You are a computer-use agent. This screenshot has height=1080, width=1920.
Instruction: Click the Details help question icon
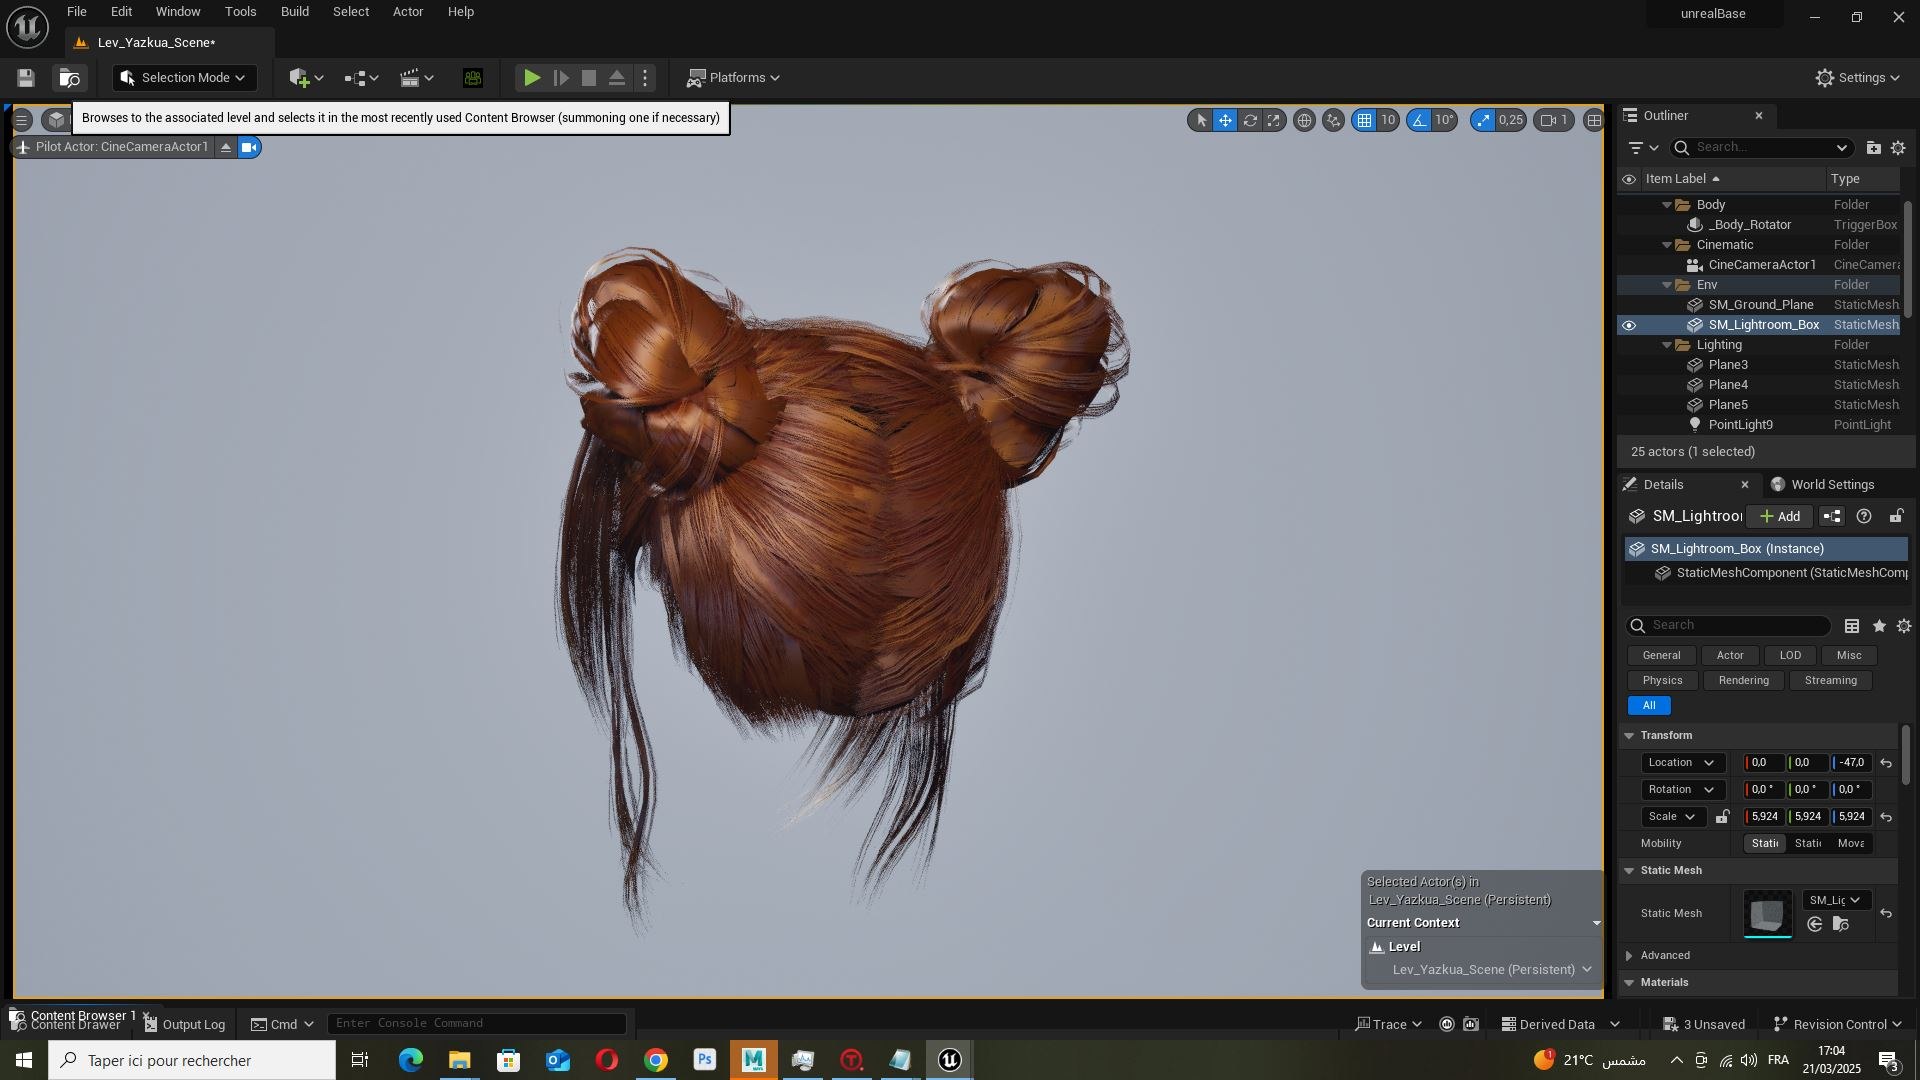click(1864, 517)
